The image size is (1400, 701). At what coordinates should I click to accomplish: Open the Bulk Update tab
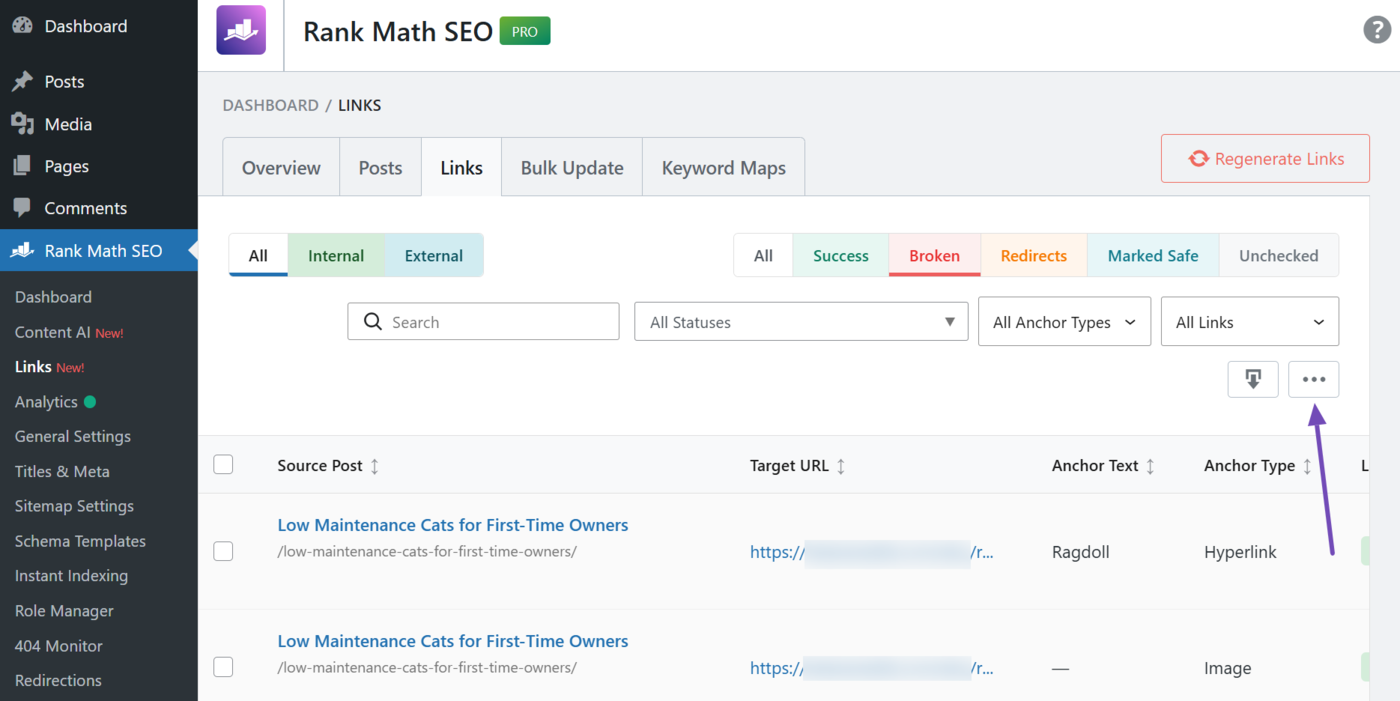tap(571, 167)
